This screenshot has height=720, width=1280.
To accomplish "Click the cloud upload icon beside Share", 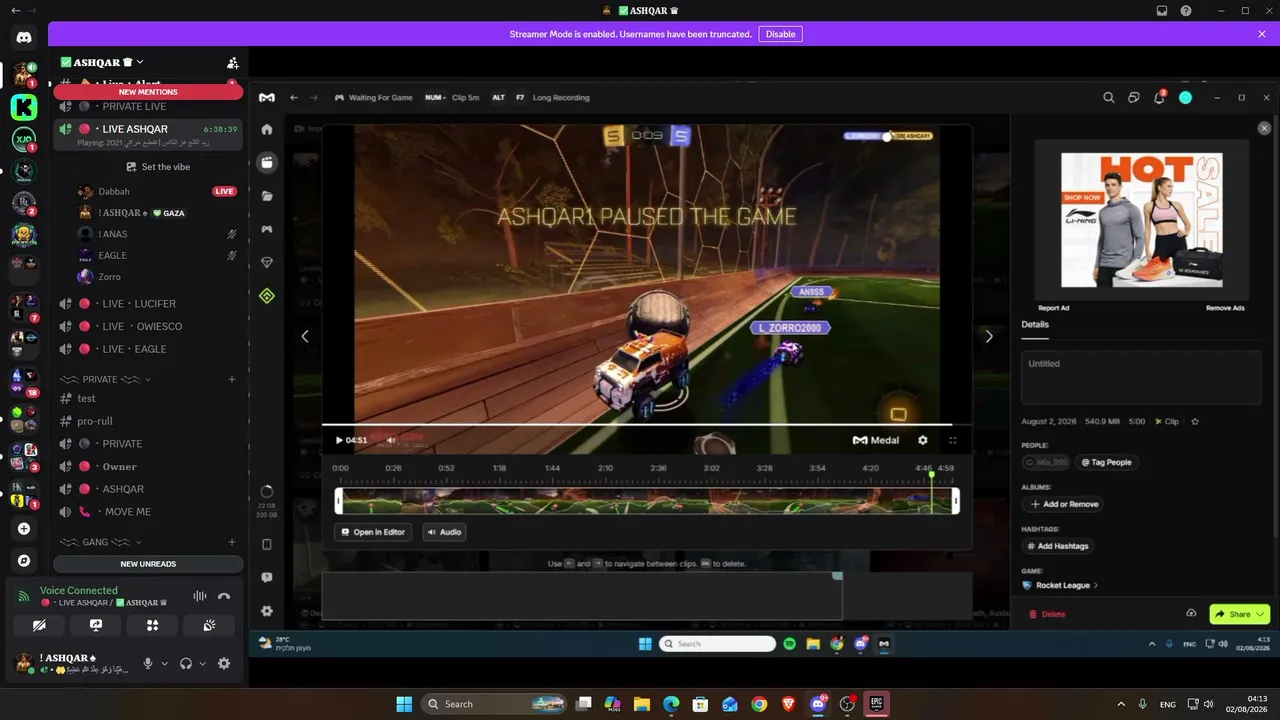I will 1191,614.
